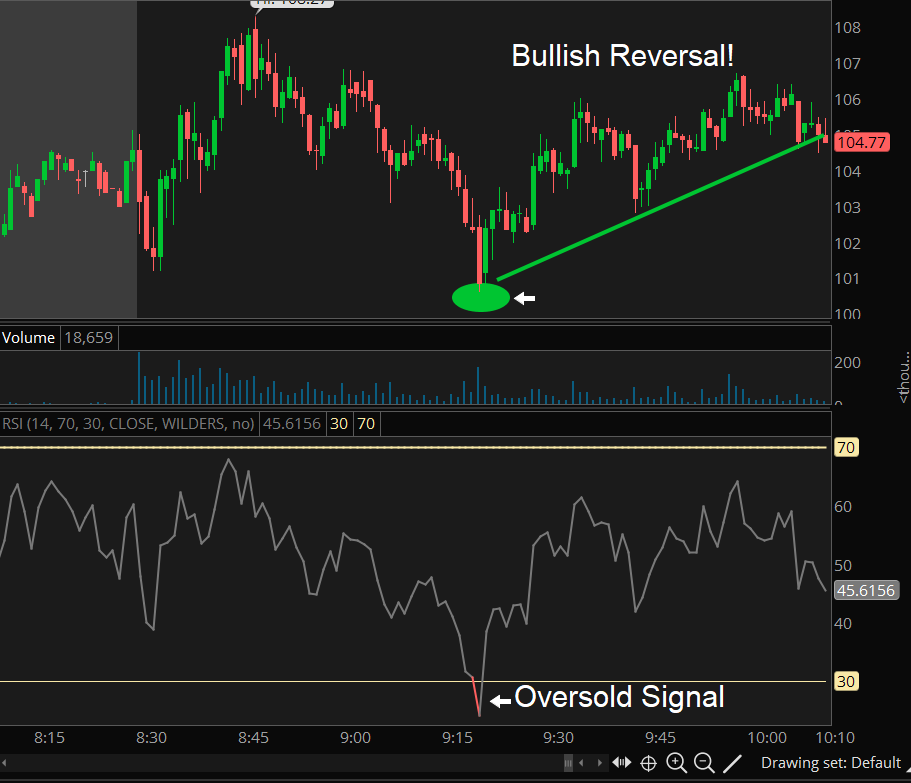Select the trendline drawing tool icon
This screenshot has height=783, width=911.
point(733,763)
